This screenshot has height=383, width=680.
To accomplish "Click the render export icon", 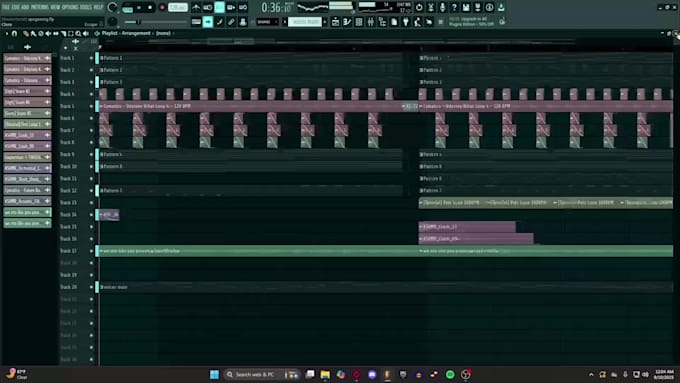I will click(477, 7).
